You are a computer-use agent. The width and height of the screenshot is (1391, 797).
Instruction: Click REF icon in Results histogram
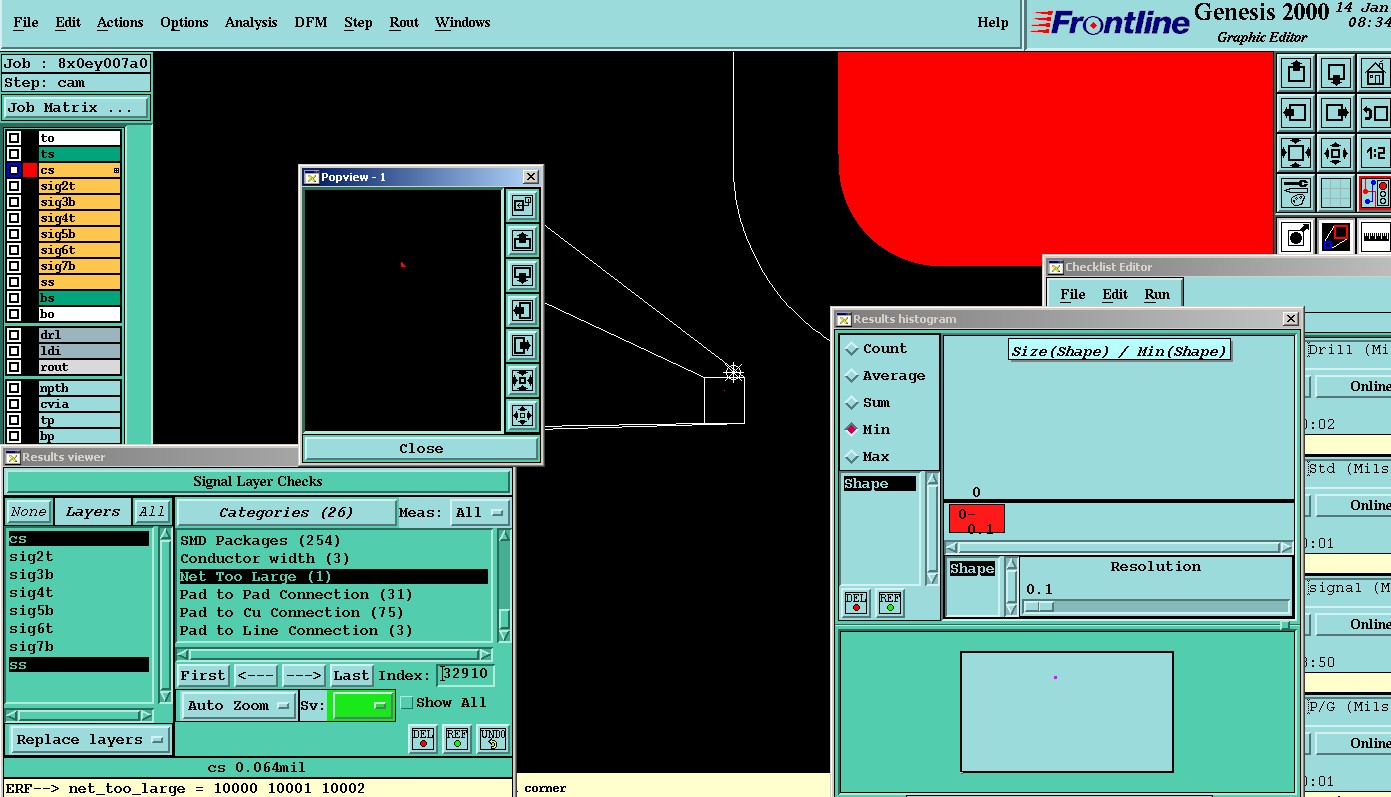tap(889, 603)
